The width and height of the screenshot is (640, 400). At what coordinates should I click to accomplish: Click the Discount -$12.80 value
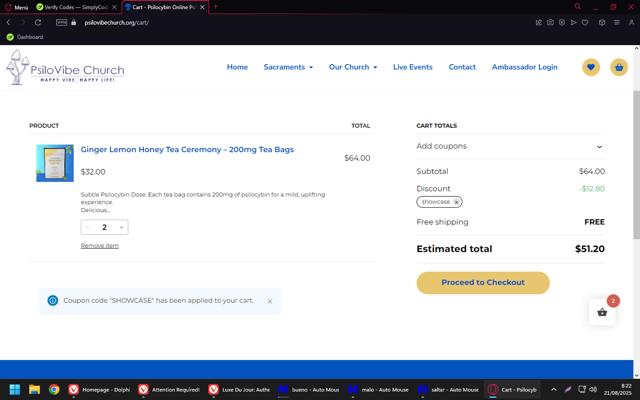pyautogui.click(x=592, y=189)
